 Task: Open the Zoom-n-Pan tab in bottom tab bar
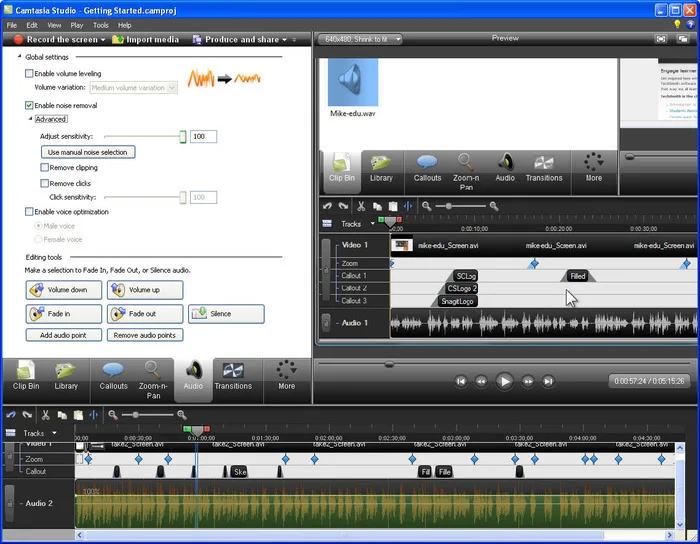pos(153,379)
